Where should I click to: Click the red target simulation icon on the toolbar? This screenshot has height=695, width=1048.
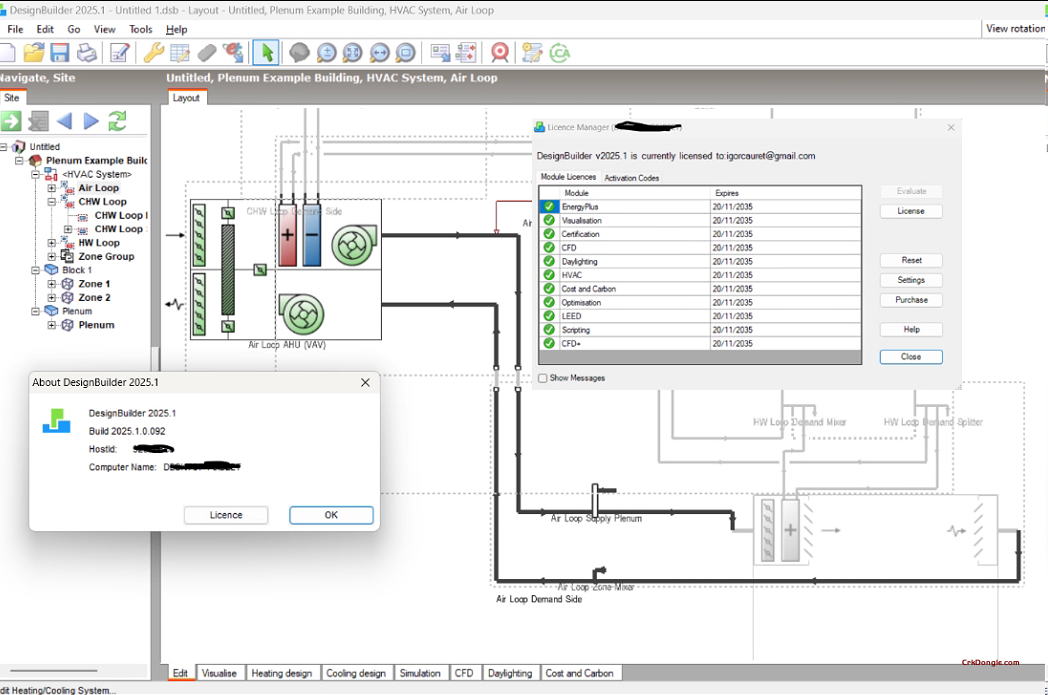click(499, 52)
